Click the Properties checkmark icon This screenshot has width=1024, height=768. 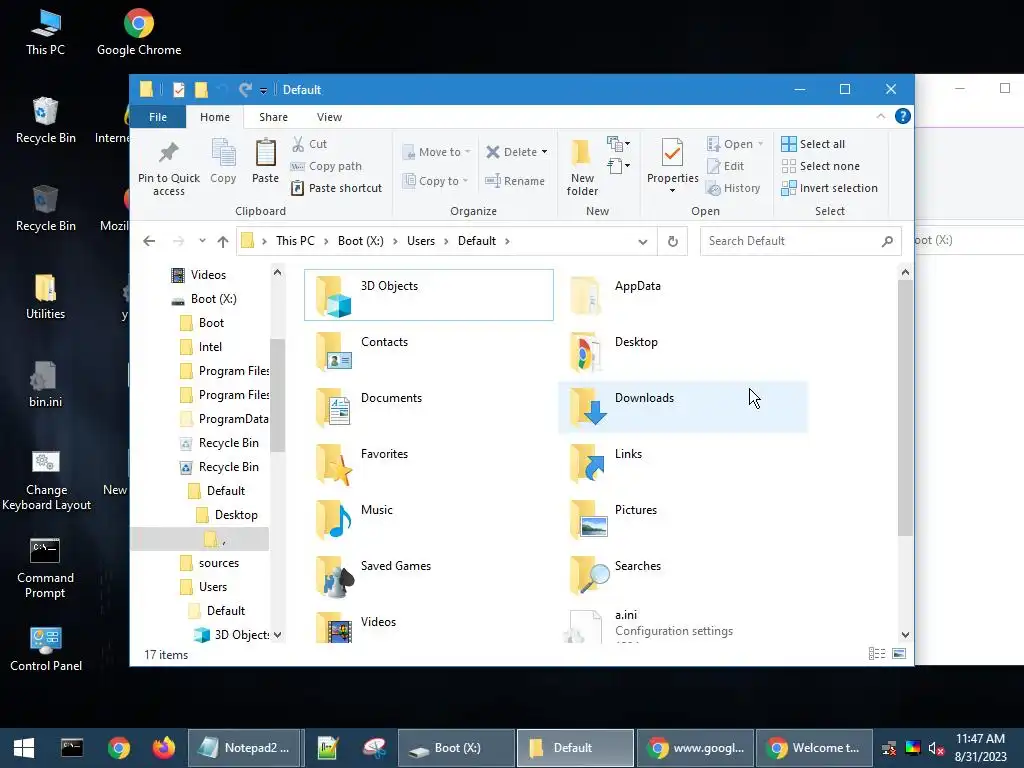pyautogui.click(x=672, y=153)
